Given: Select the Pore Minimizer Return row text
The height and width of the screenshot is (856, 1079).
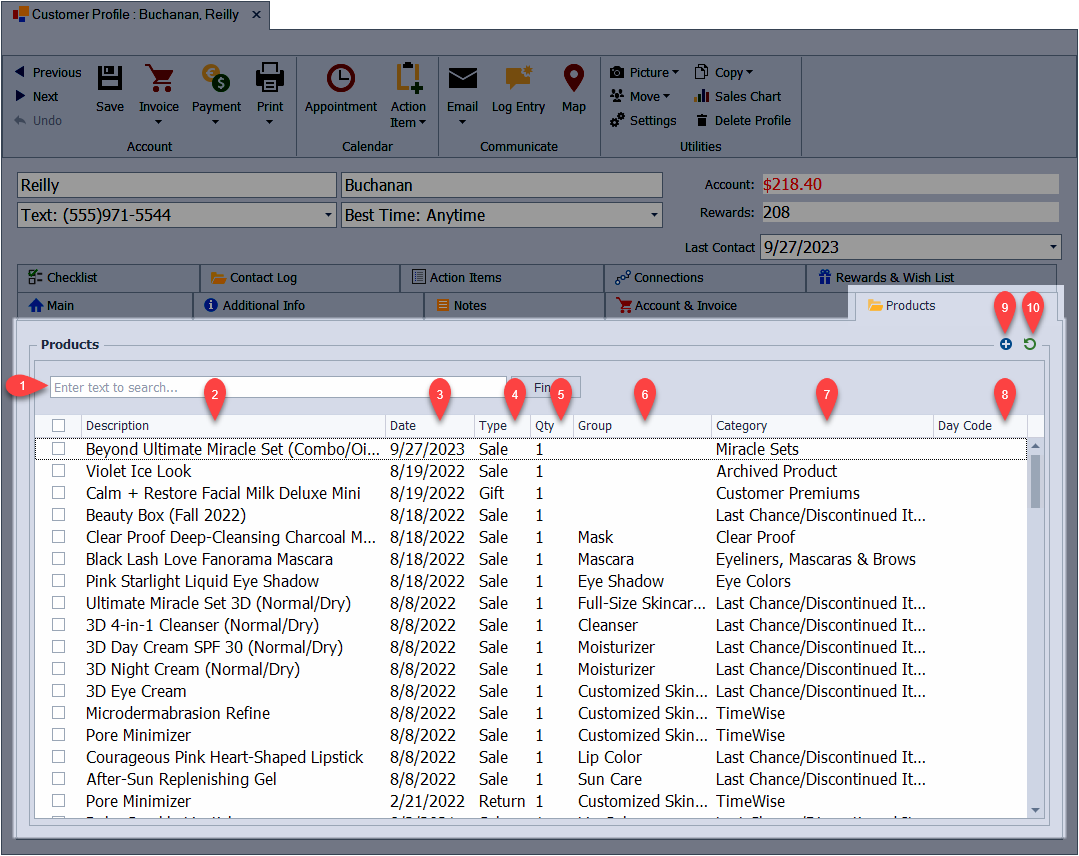Looking at the screenshot, I should pyautogui.click(x=138, y=801).
